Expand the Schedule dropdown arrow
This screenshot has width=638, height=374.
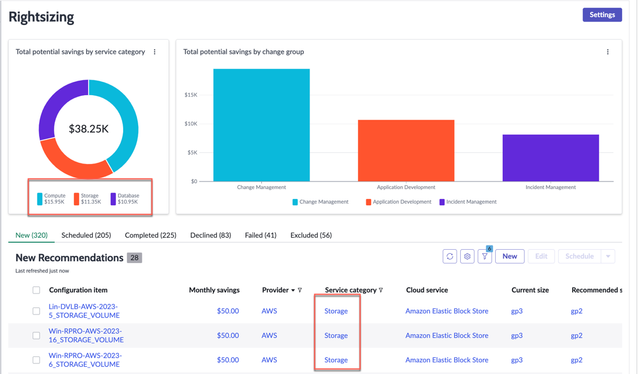pos(608,256)
